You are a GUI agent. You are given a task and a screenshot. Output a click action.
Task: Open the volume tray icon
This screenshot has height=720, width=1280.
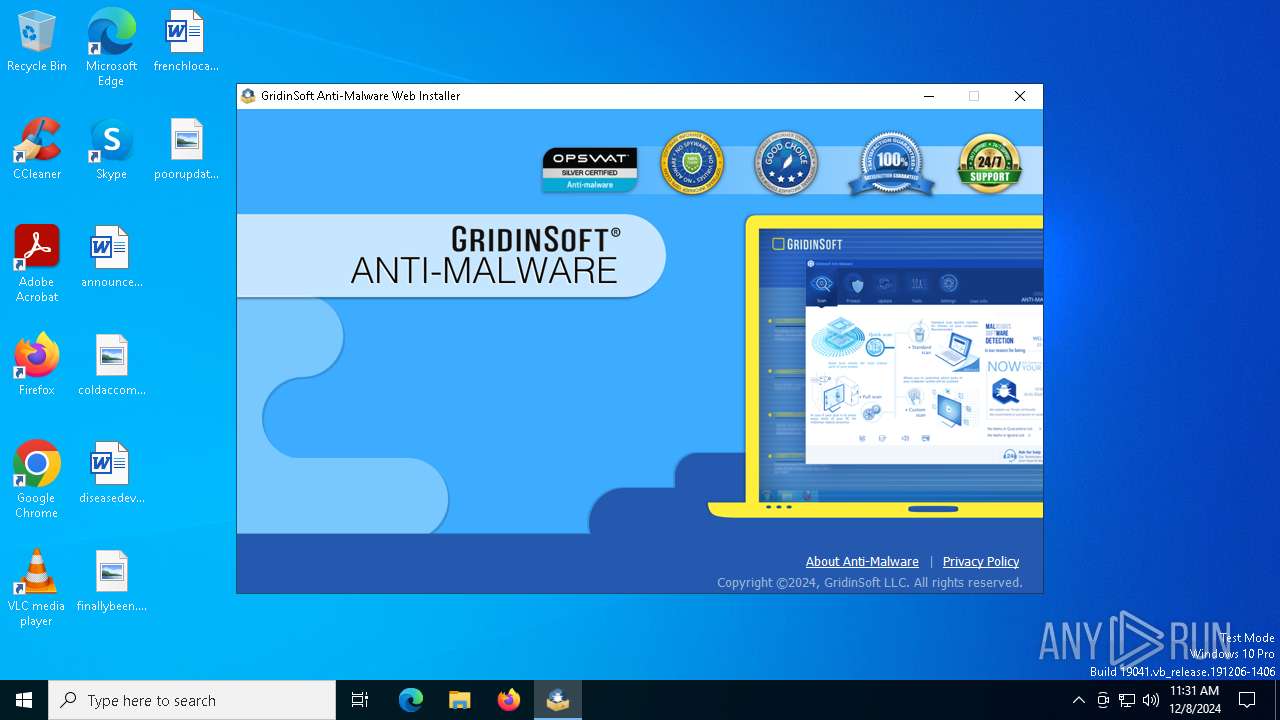1151,700
